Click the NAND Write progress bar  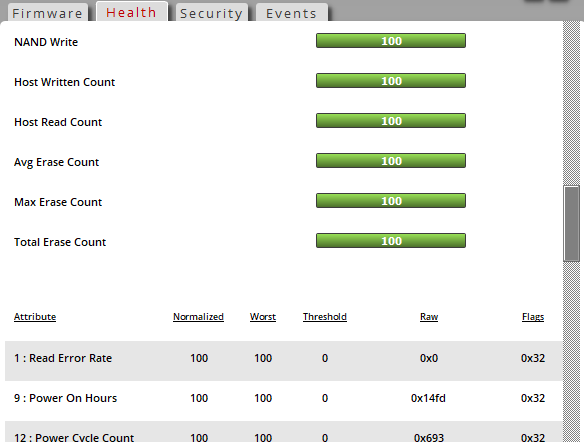391,41
